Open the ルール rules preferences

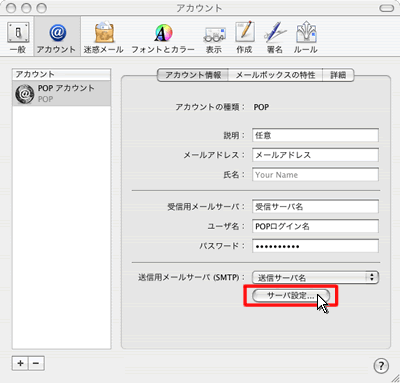pos(306,38)
